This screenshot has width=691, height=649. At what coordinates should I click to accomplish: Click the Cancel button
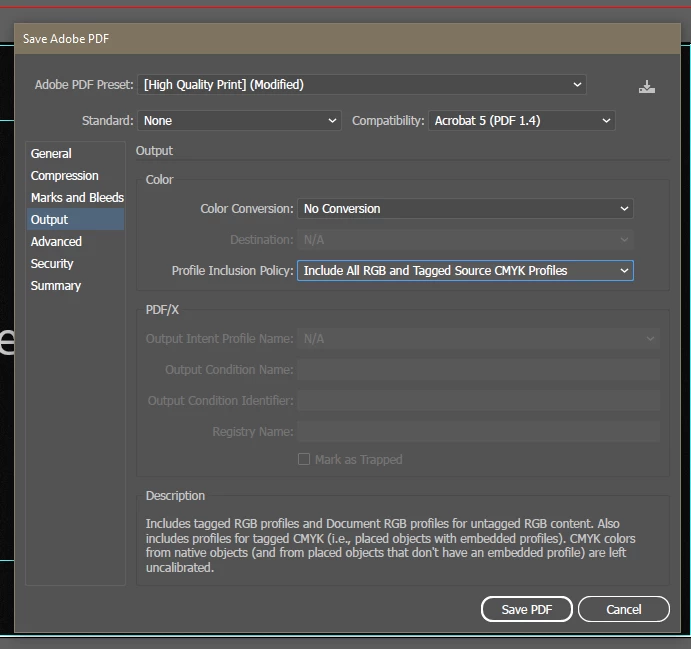(x=624, y=609)
